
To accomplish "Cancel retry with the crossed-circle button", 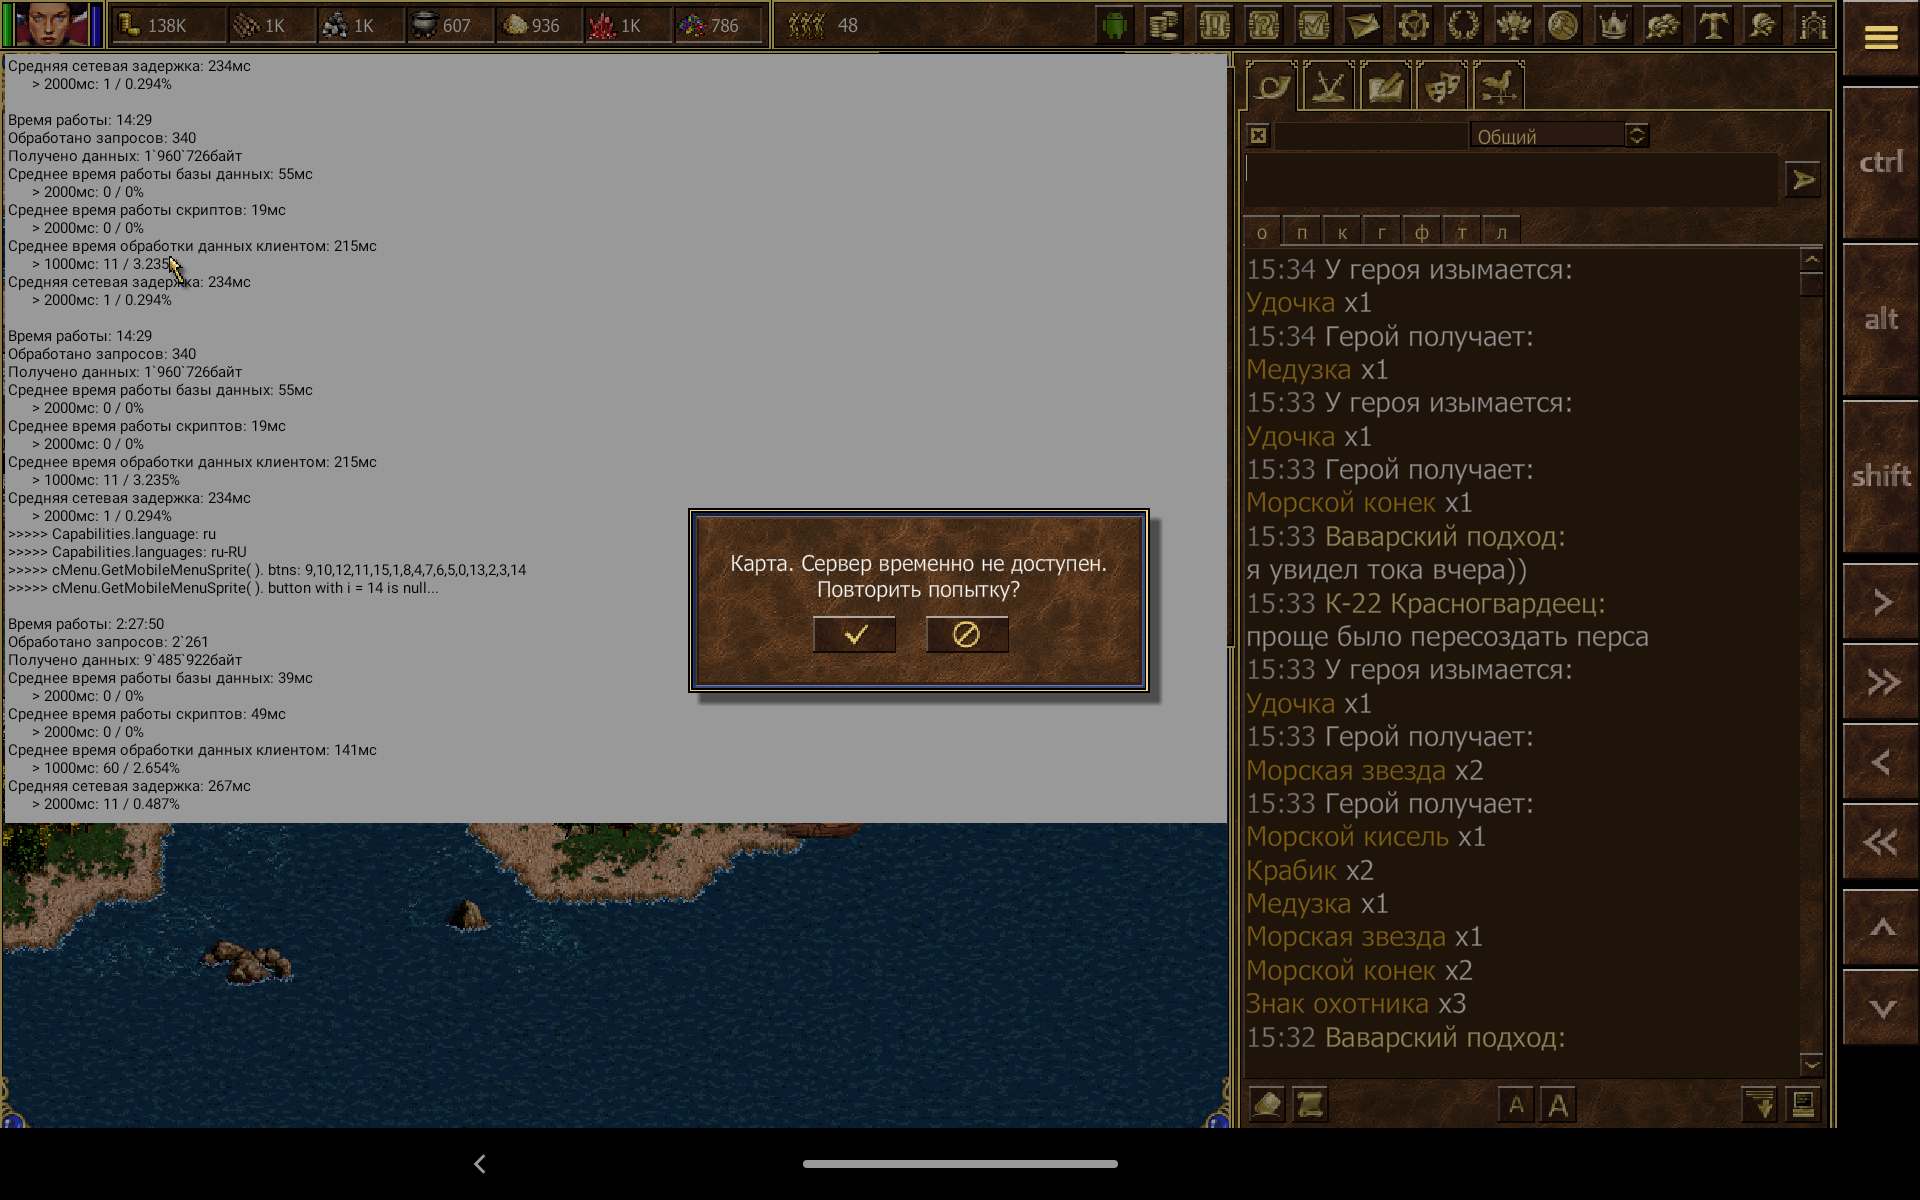I will tap(966, 634).
